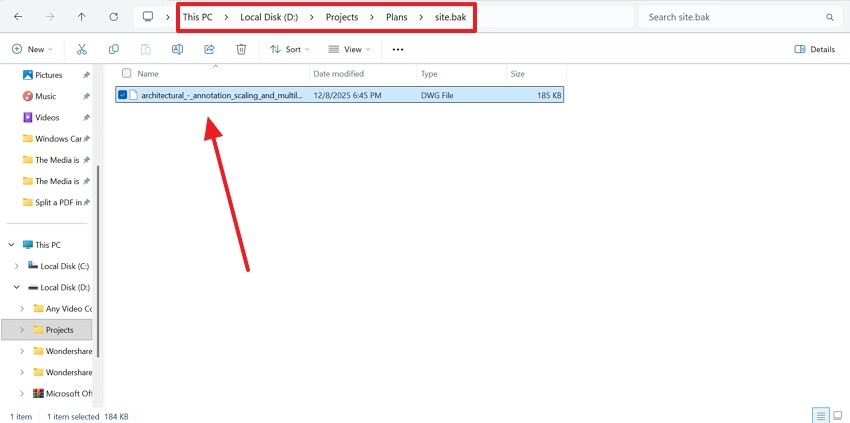Viewport: 850px width, 423px height.
Task: Go up one folder level
Action: tap(81, 17)
